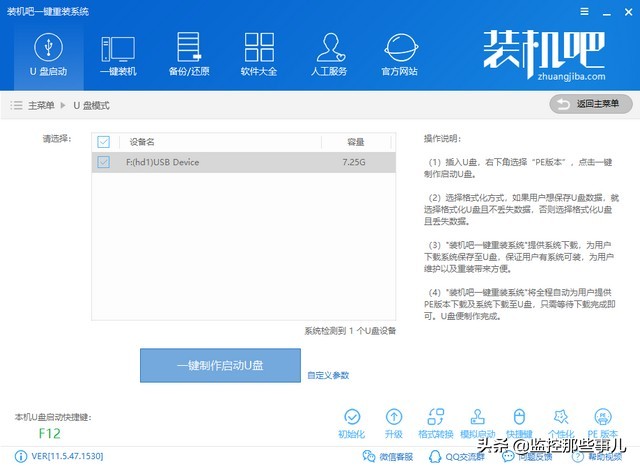640x467 pixels.
Task: Click U盘模式 in the breadcrumb
Action: click(91, 106)
